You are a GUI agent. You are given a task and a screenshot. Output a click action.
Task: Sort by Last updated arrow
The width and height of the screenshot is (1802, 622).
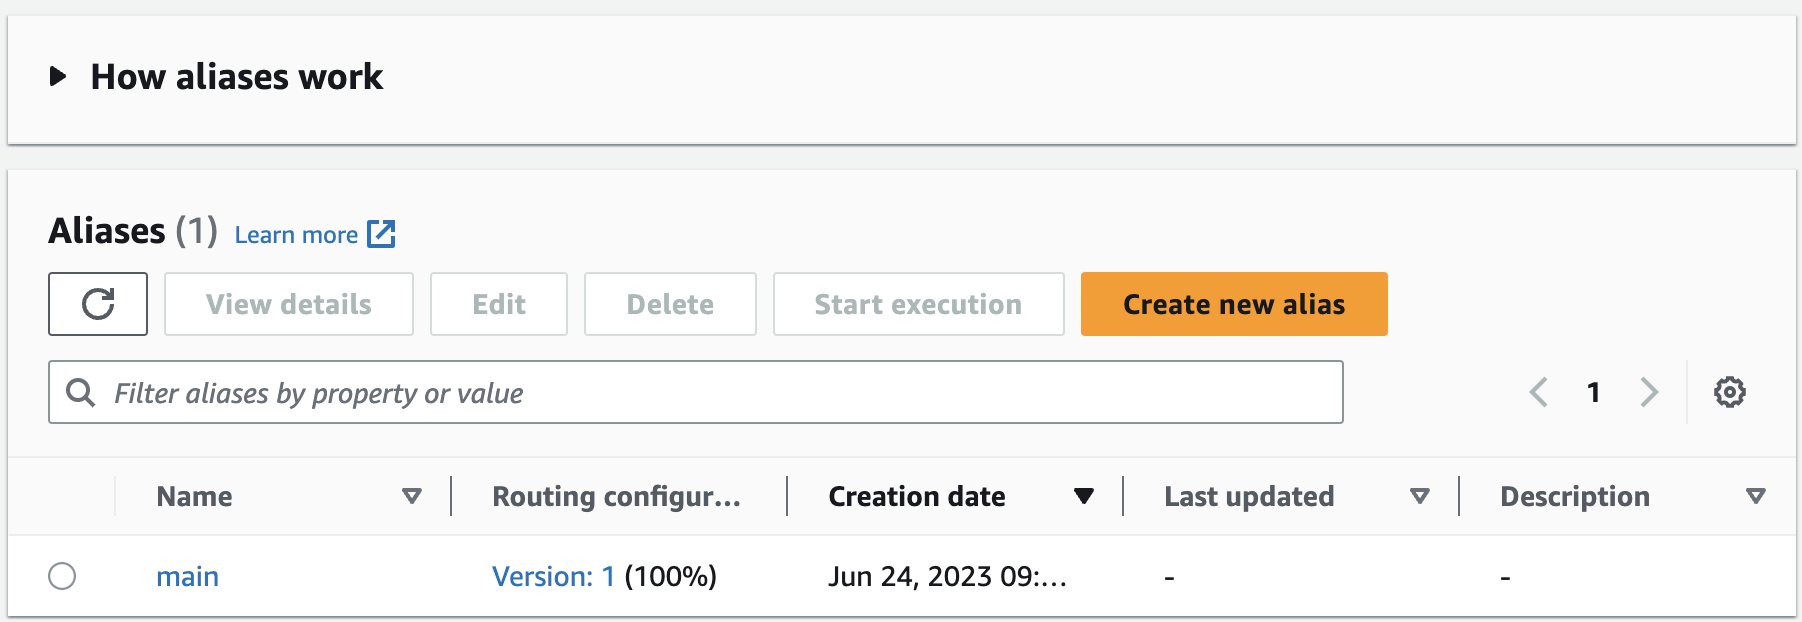point(1419,496)
